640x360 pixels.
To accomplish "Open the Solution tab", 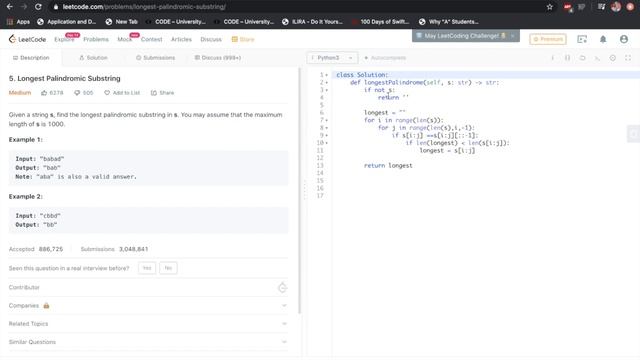I will pos(93,58).
